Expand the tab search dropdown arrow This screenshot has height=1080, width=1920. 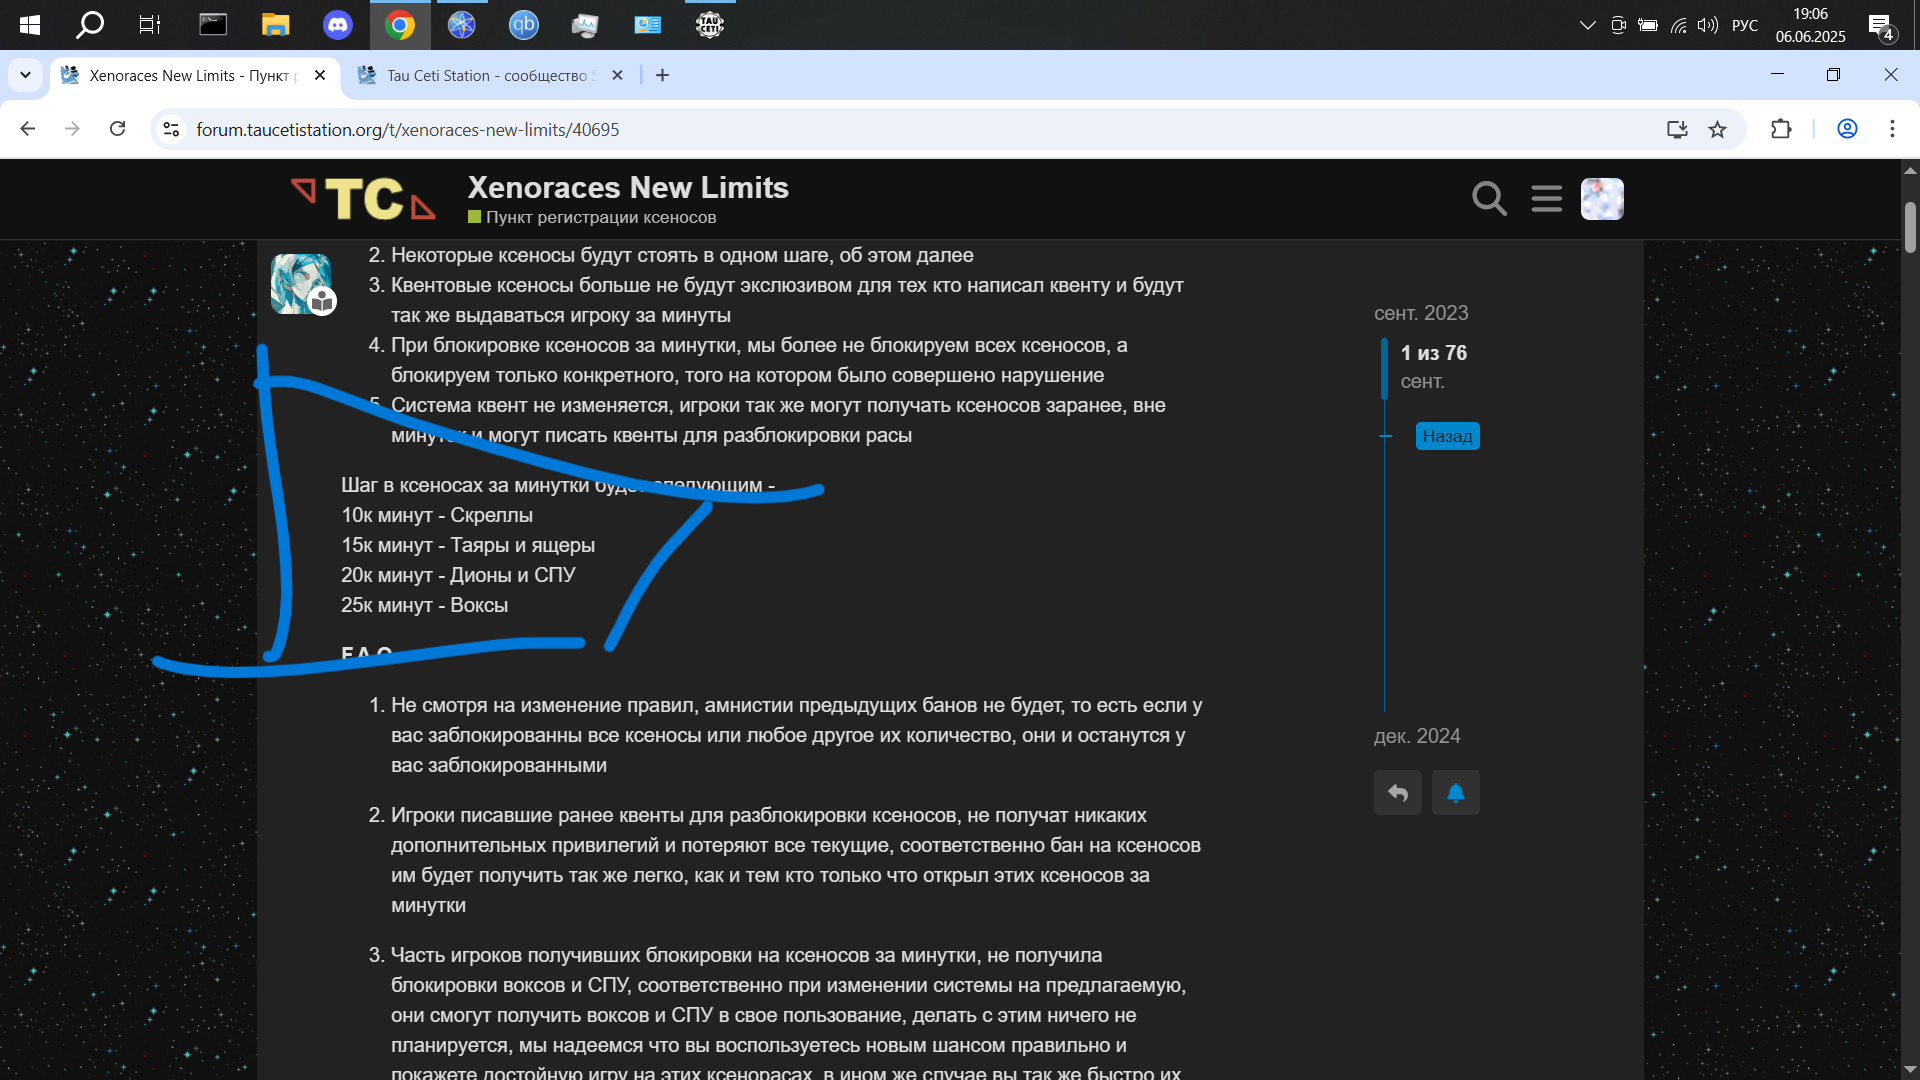tap(25, 76)
